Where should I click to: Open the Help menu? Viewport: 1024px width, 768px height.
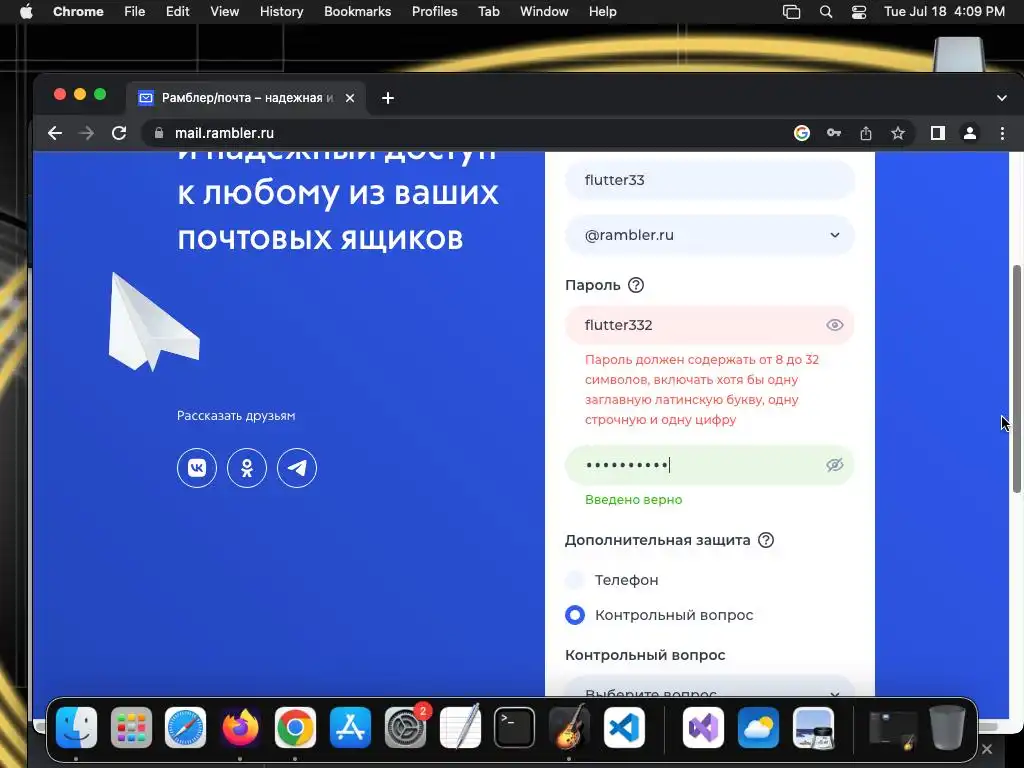coord(602,12)
